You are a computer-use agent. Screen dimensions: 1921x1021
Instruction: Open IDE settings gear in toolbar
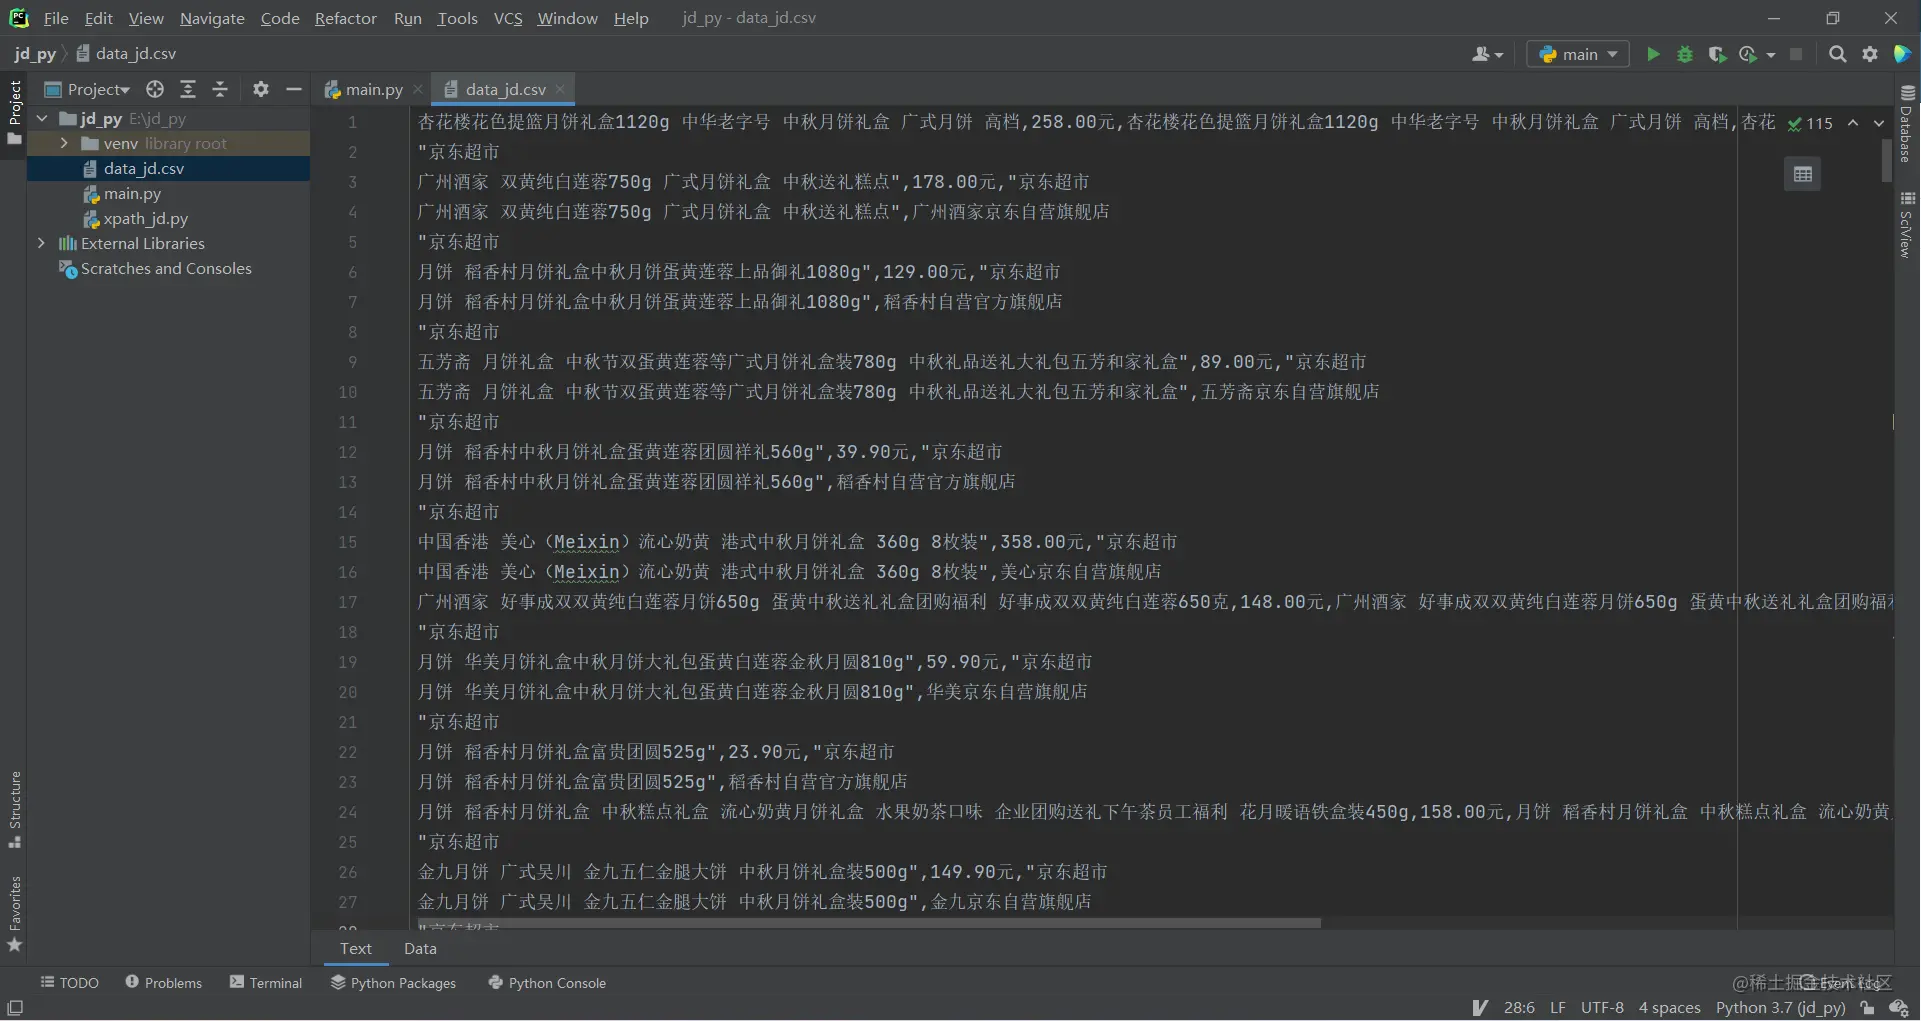coord(1870,54)
